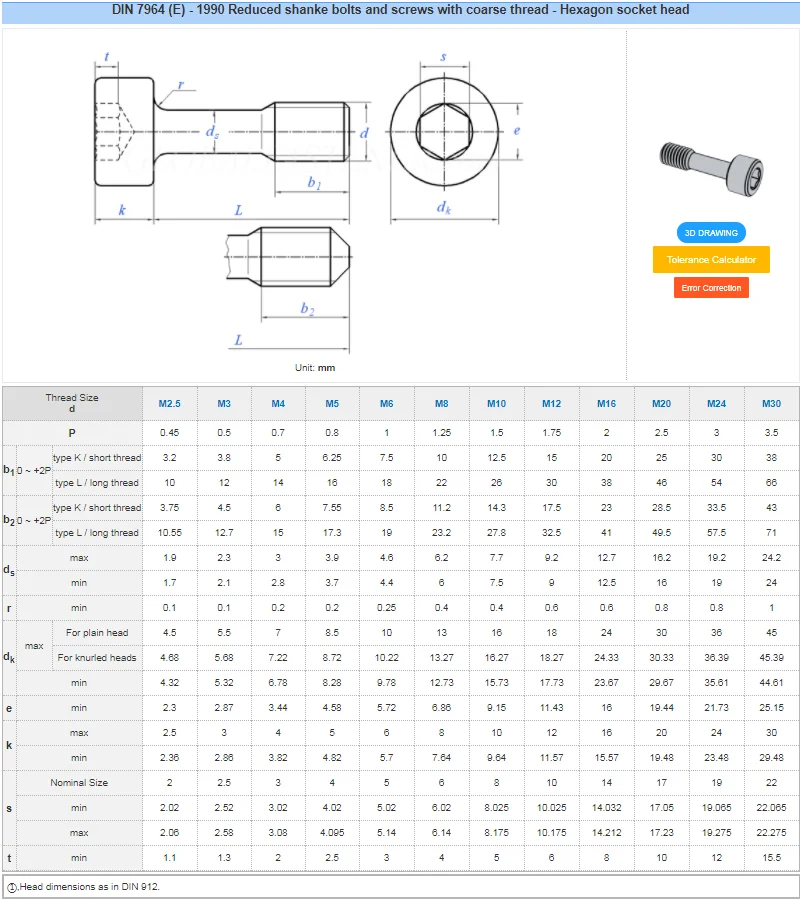Click the M10 column header
The height and width of the screenshot is (900, 800).
496,404
